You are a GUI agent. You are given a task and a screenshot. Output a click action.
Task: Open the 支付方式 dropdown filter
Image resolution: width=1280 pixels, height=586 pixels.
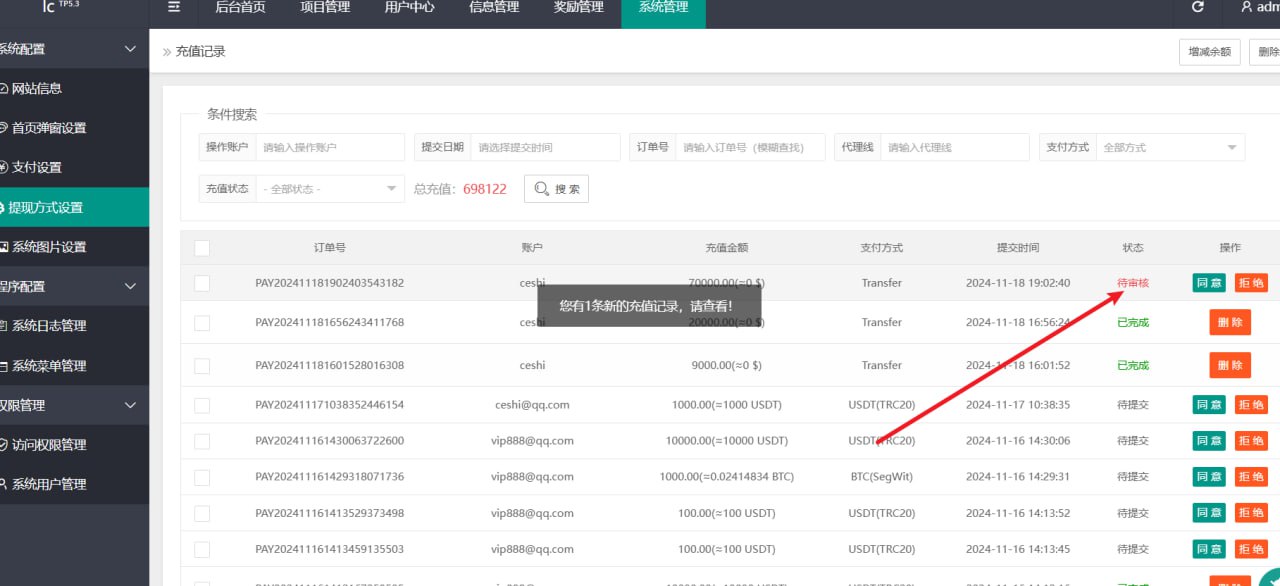click(1170, 147)
